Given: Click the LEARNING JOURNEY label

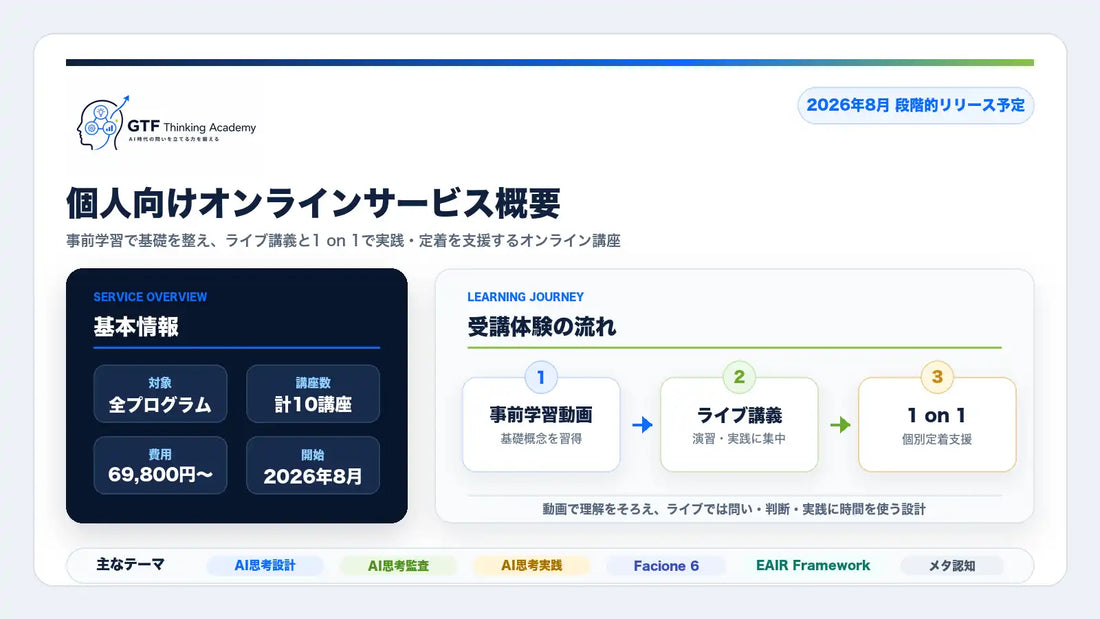Looking at the screenshot, I should point(525,297).
